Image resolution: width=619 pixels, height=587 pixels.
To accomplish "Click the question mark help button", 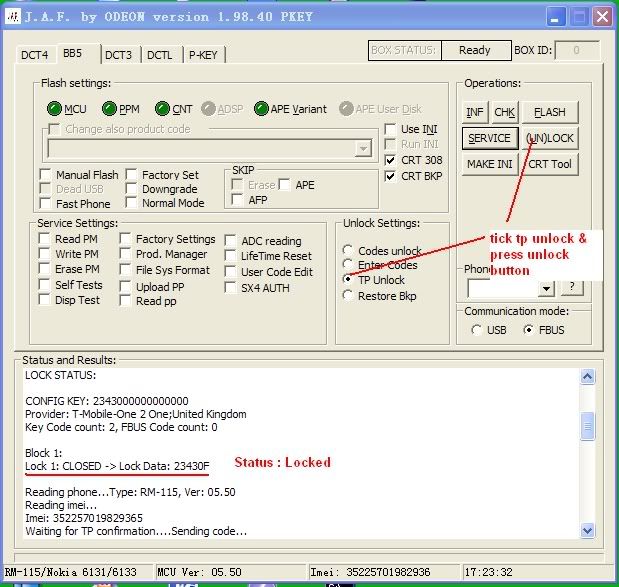I will tap(572, 287).
